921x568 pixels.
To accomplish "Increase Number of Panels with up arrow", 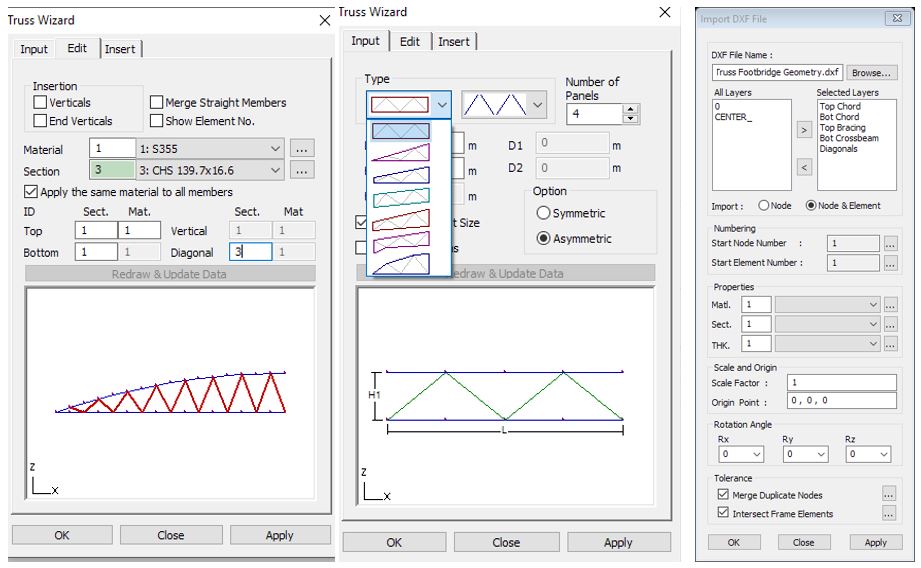I will [630, 109].
